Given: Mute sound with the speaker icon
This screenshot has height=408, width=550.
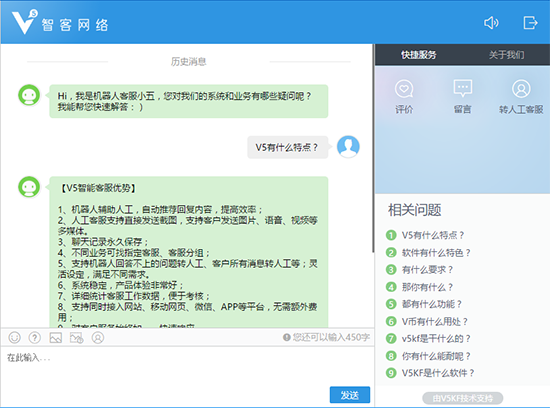Looking at the screenshot, I should [x=491, y=23].
